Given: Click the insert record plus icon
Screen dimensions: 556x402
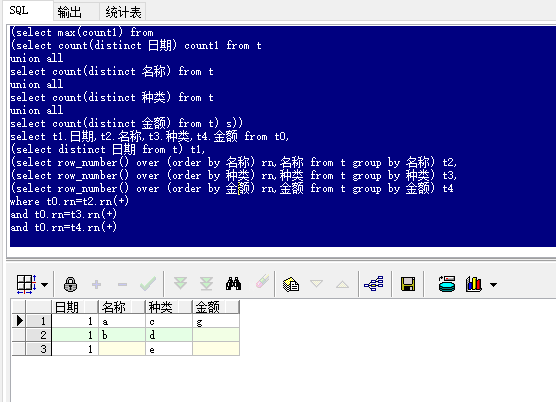Looking at the screenshot, I should click(x=96, y=284).
